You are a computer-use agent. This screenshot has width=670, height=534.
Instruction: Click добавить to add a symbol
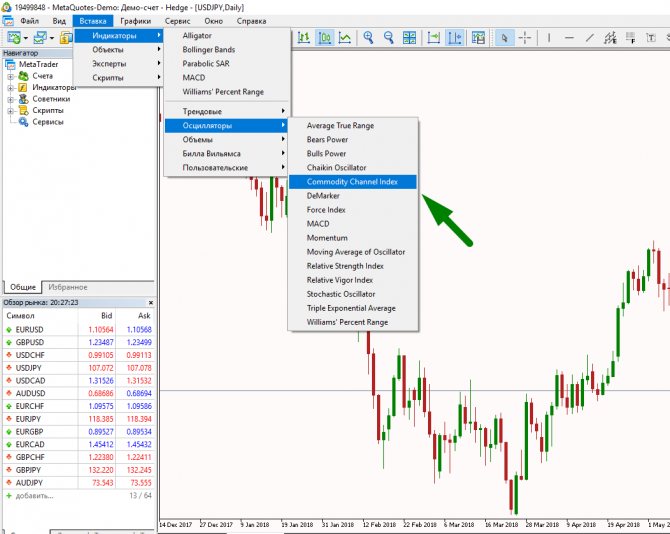[x=34, y=495]
